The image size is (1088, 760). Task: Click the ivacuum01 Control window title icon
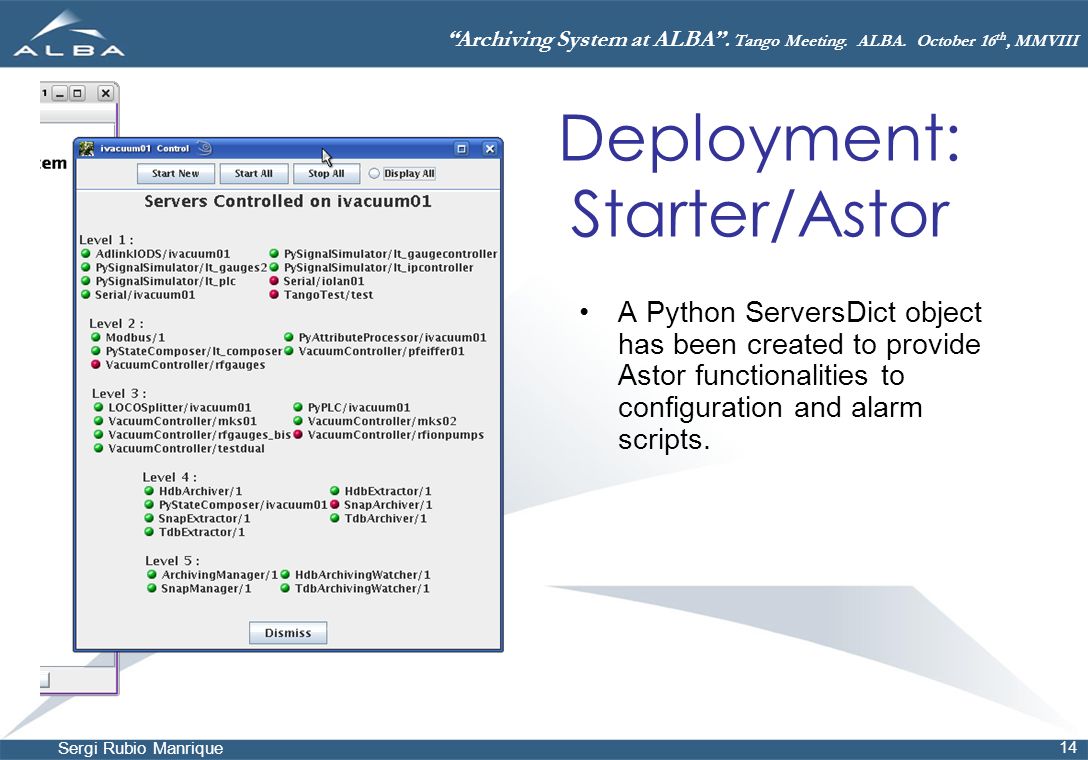[x=86, y=149]
